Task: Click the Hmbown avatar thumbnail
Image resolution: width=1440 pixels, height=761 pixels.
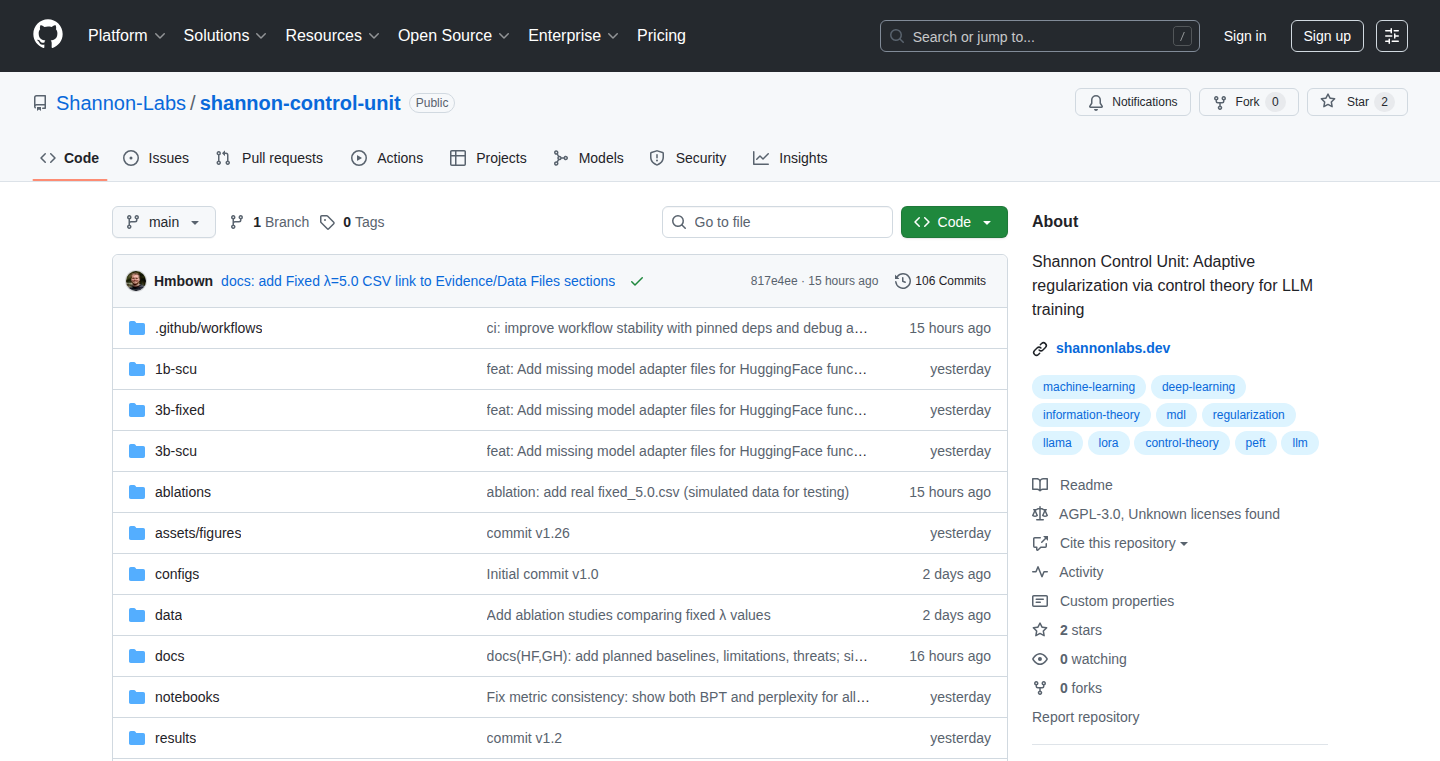Action: tap(136, 281)
